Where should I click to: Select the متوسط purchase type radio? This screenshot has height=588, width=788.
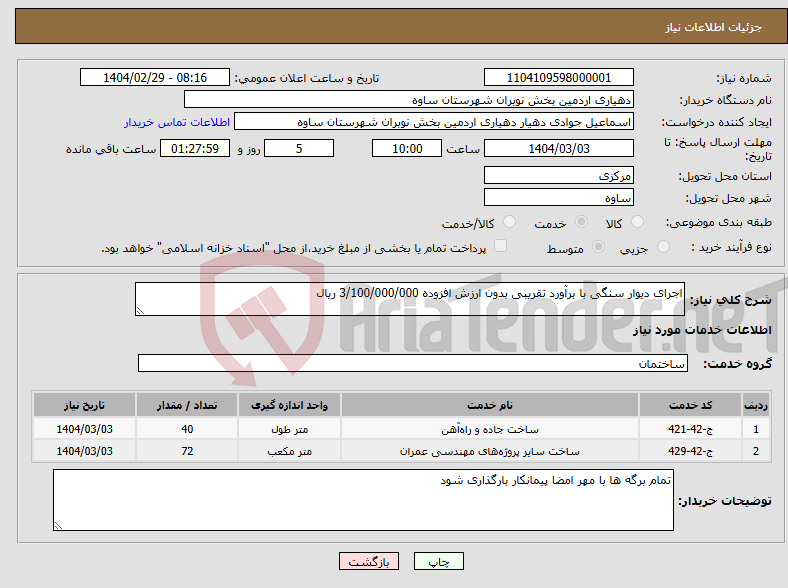pyautogui.click(x=598, y=246)
